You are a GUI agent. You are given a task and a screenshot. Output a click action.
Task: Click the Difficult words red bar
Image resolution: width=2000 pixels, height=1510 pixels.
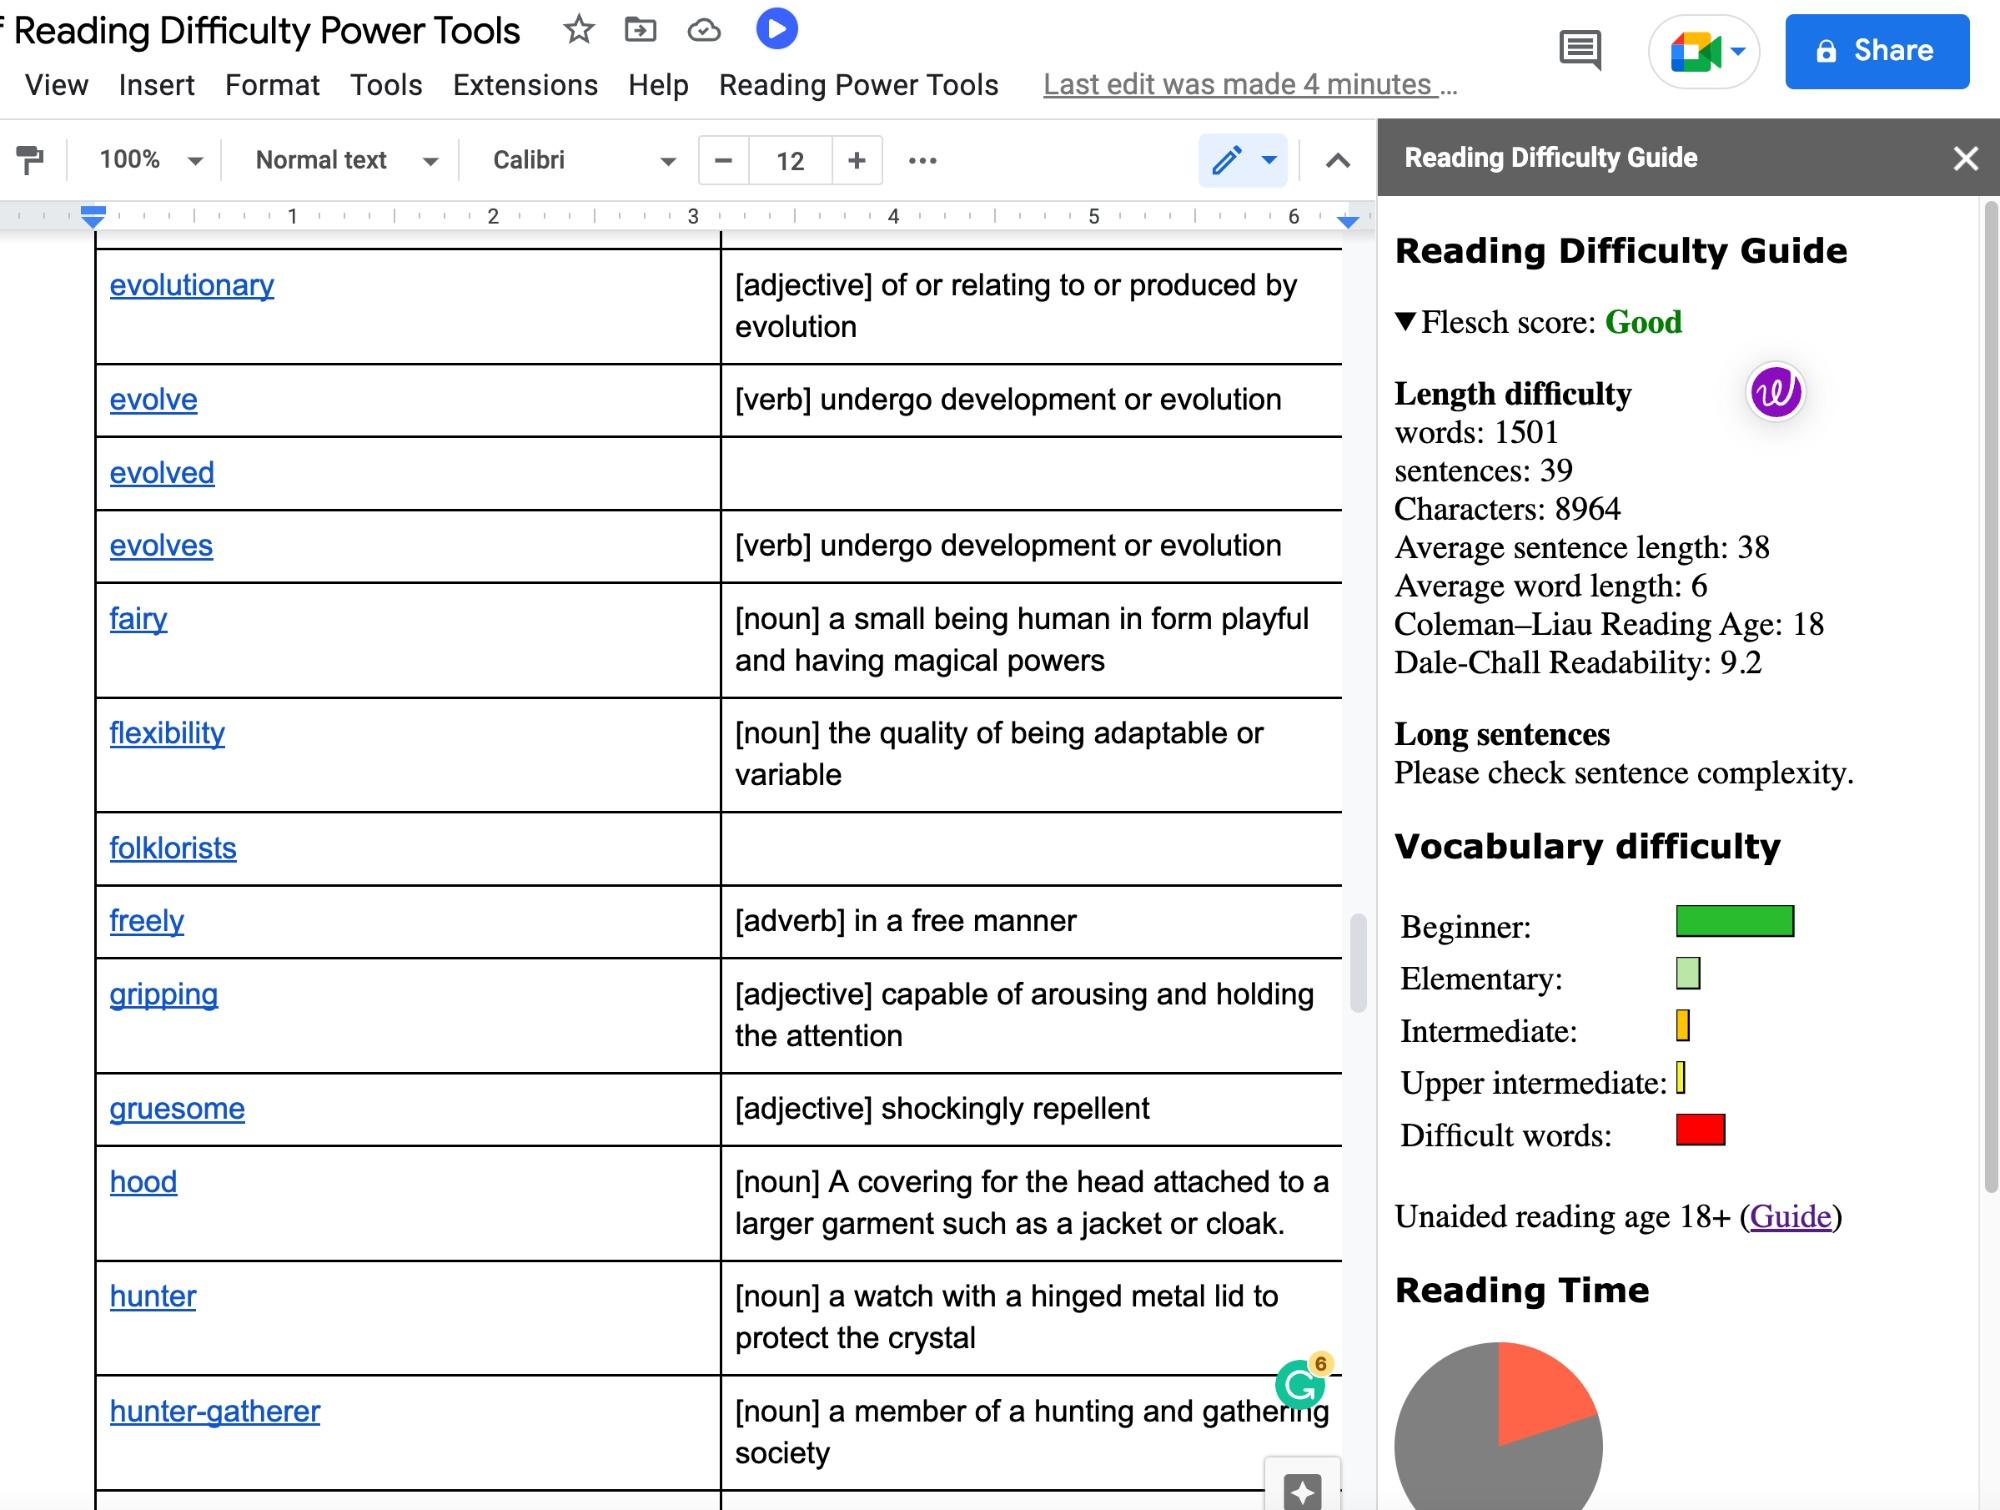(x=1701, y=1130)
